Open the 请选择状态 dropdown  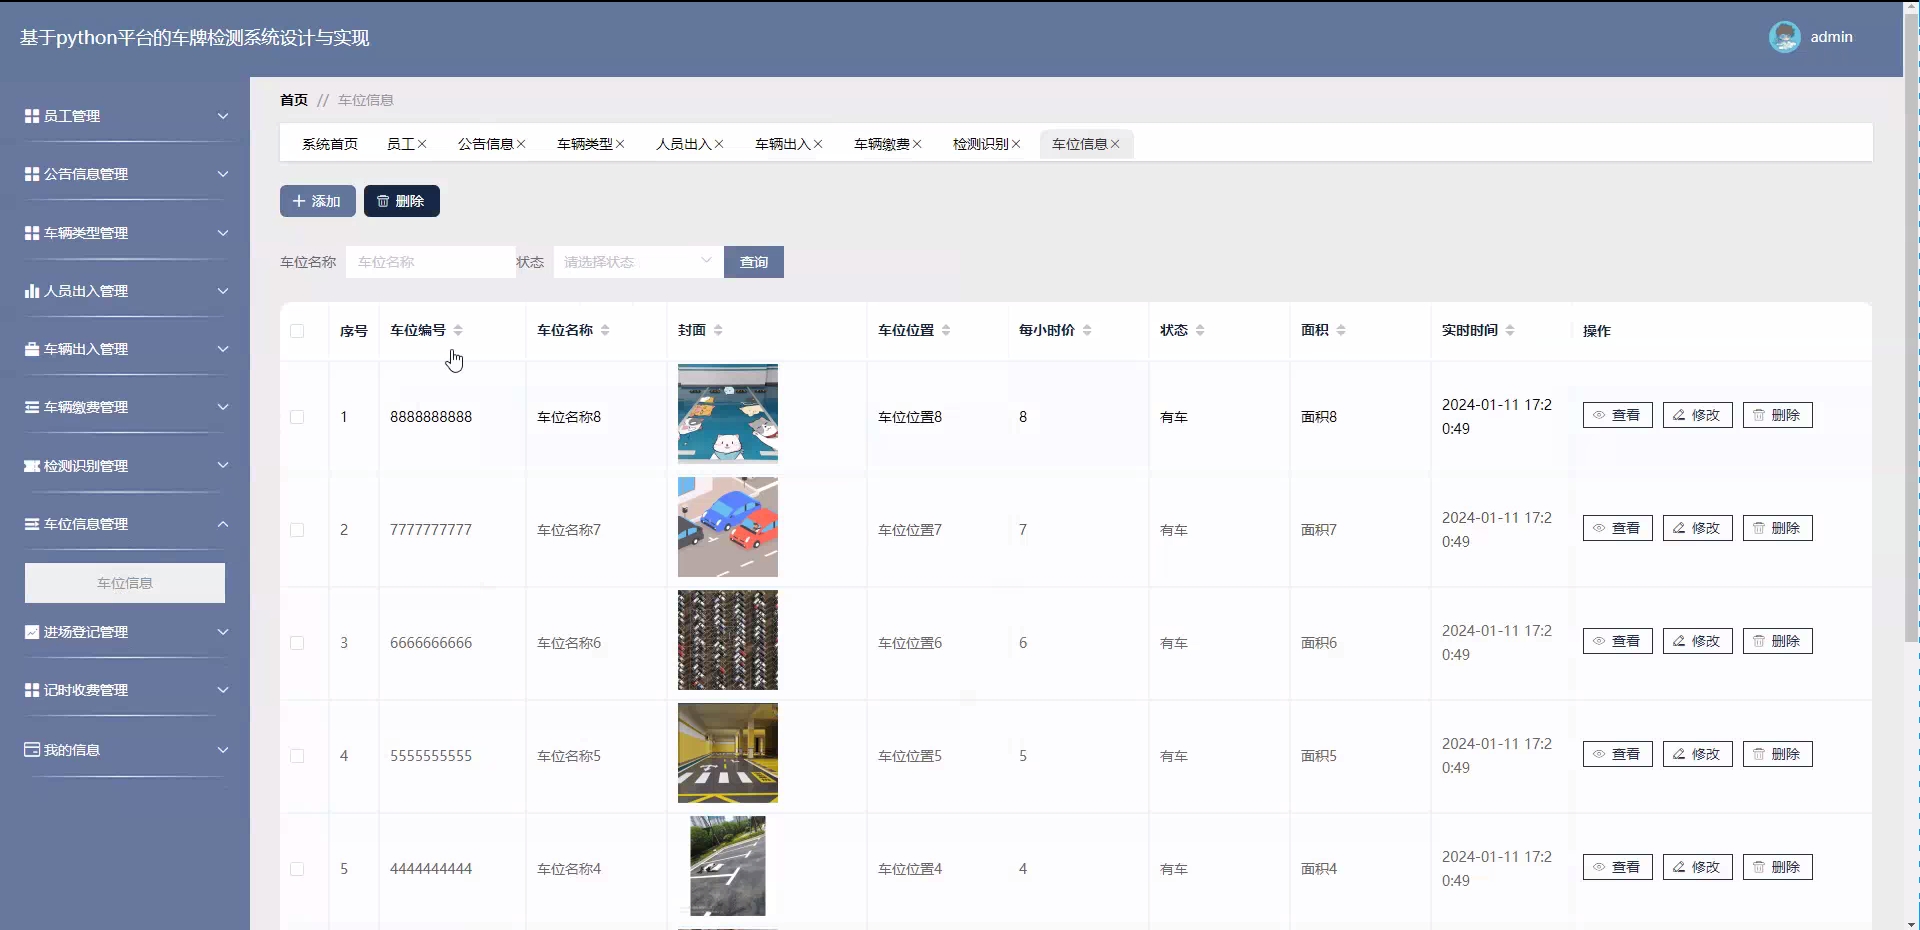pos(638,262)
